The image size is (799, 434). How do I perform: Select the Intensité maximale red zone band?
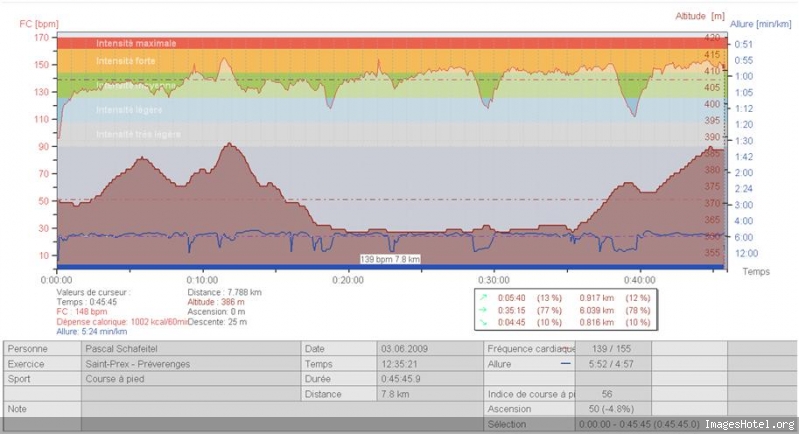(x=392, y=43)
